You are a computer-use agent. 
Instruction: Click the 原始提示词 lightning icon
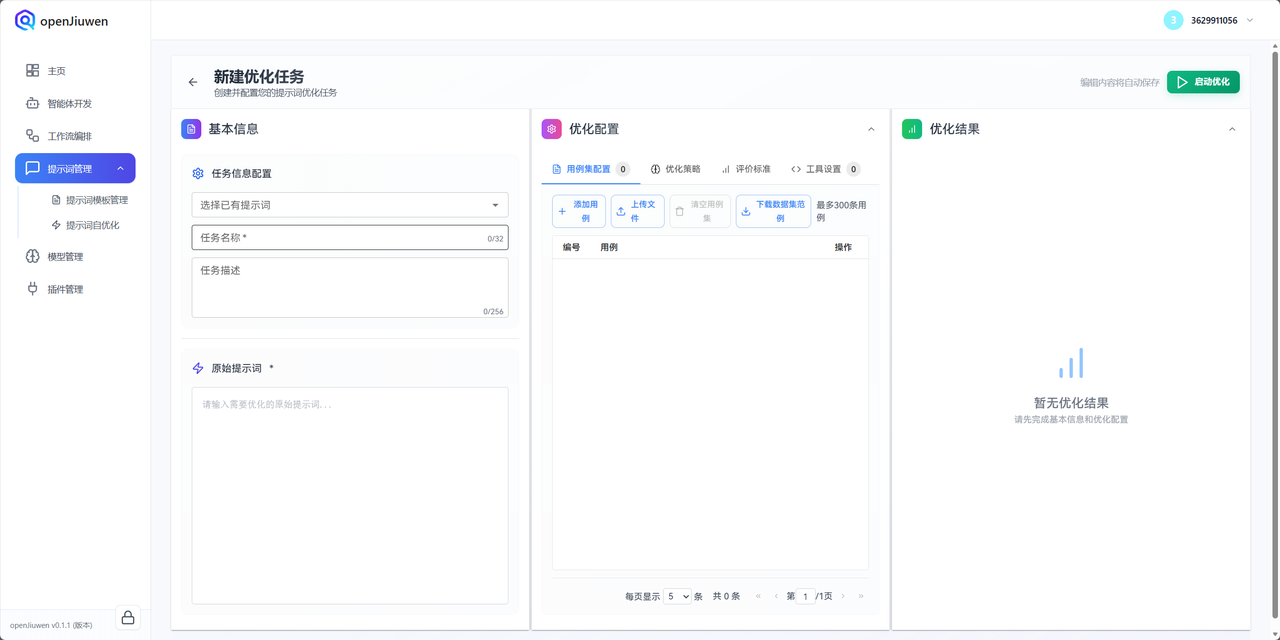pyautogui.click(x=198, y=368)
